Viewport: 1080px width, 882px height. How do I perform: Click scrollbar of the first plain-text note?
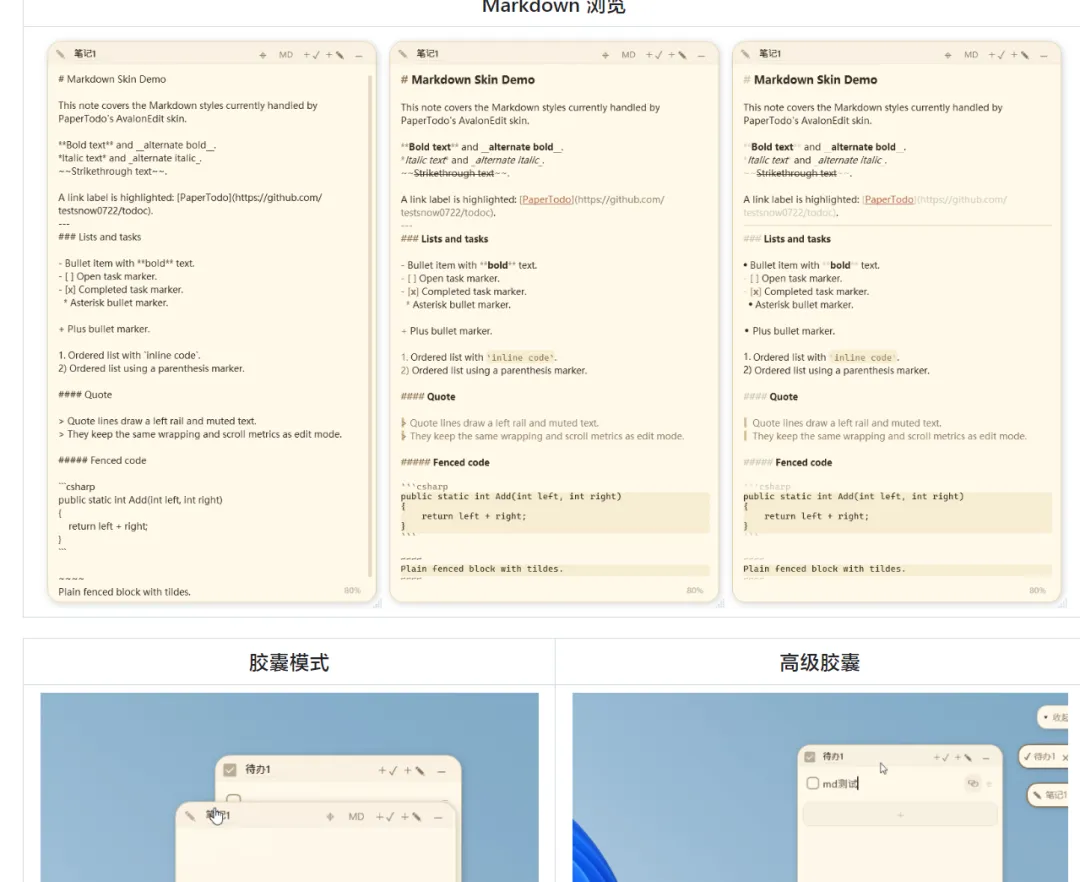[x=370, y=326]
